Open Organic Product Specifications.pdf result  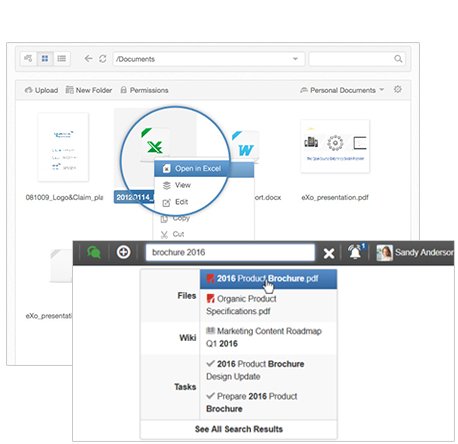click(268, 305)
